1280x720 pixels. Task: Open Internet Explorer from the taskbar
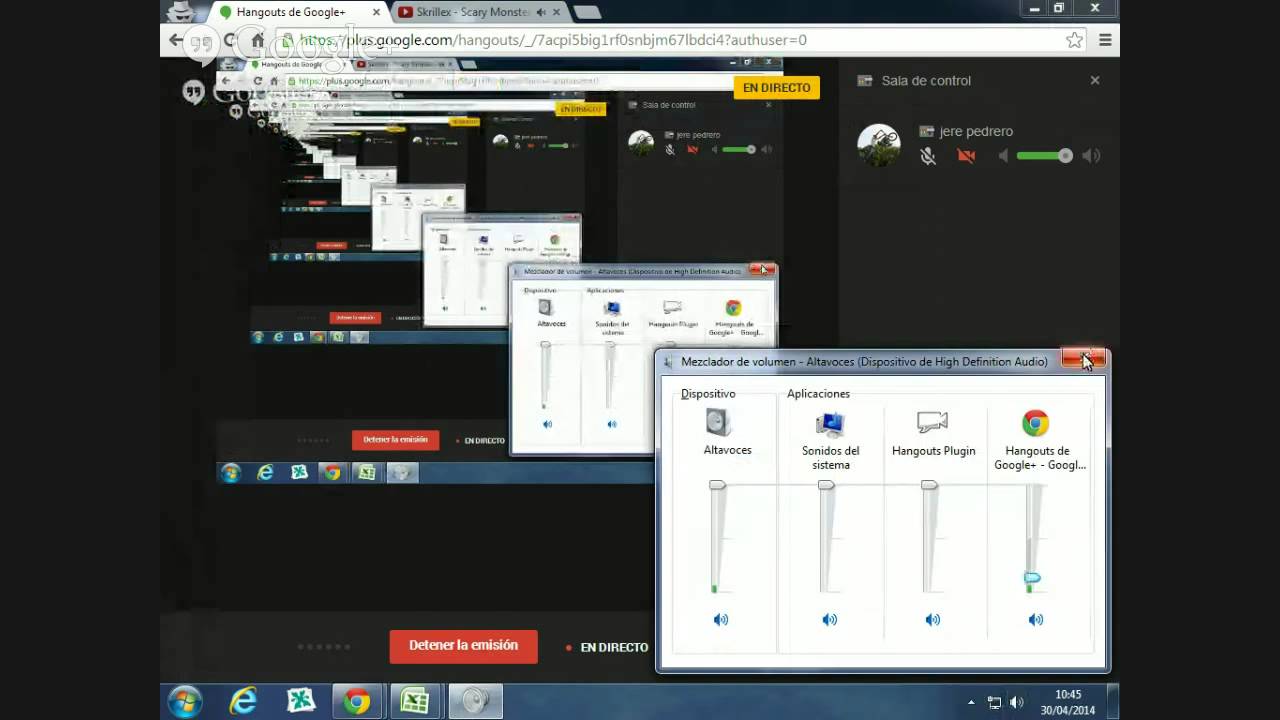coord(243,701)
